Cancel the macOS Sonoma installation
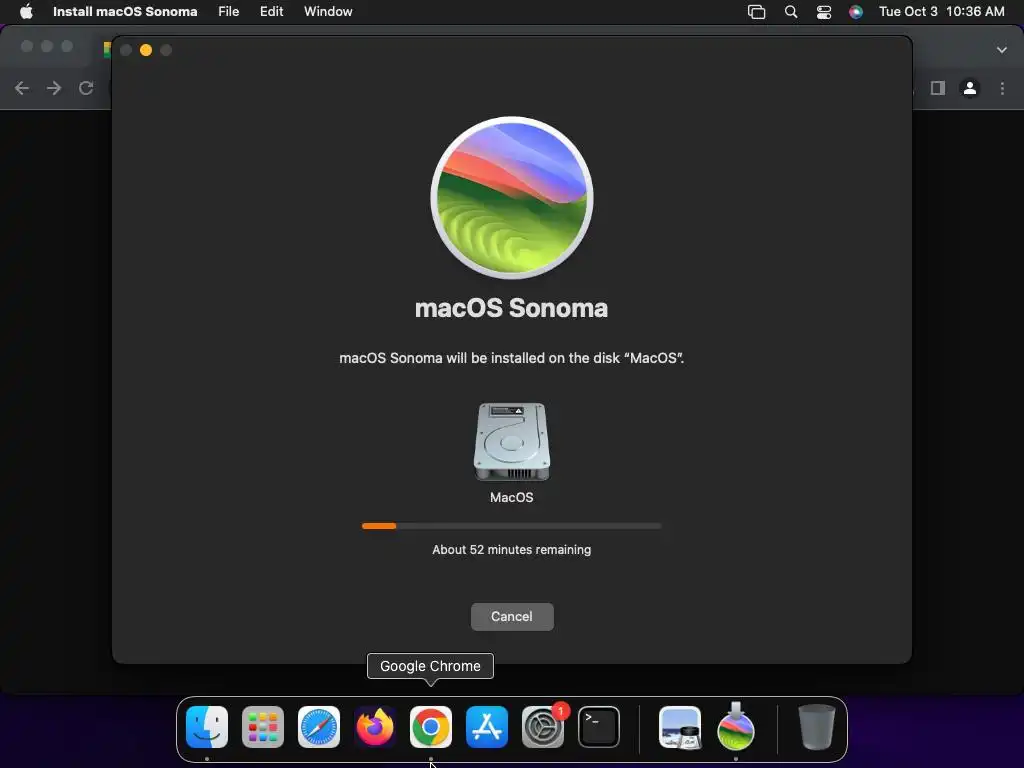This screenshot has width=1024, height=768. [512, 616]
